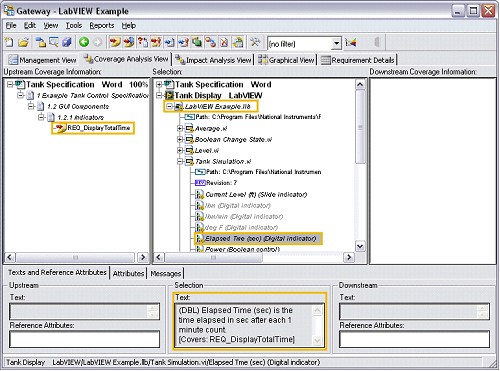This screenshot has height=371, width=500.
Task: Click the Average.vi file icon
Action: tap(189, 128)
